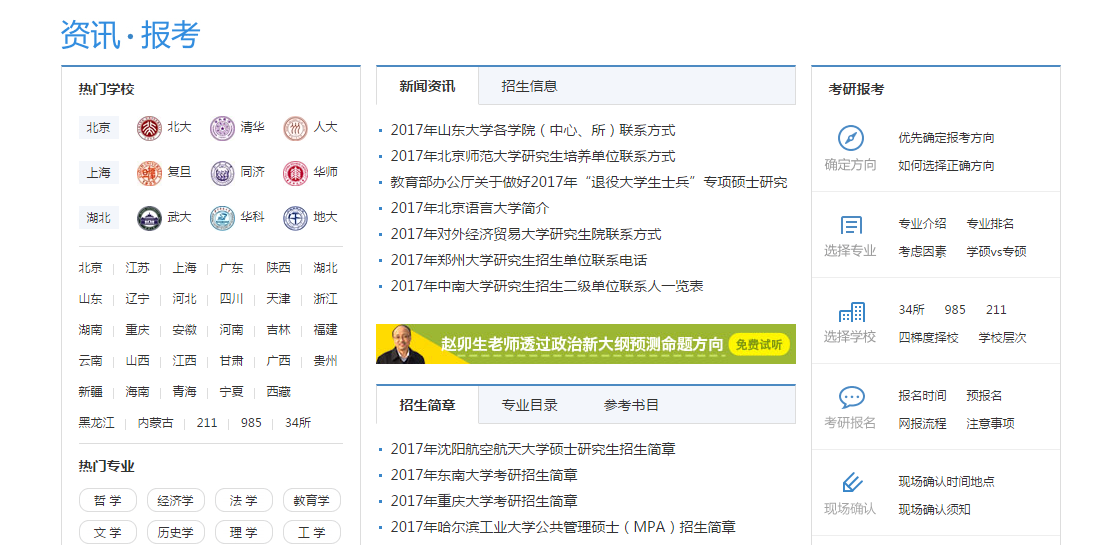Select the 北京 region tag beside 北大
The height and width of the screenshot is (545, 1093).
coord(99,128)
